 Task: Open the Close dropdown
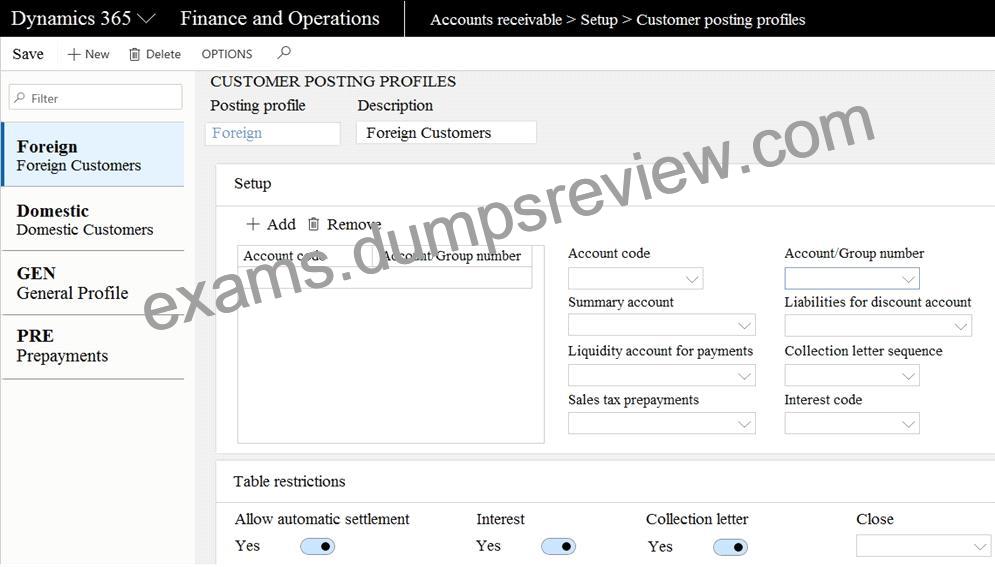click(979, 545)
